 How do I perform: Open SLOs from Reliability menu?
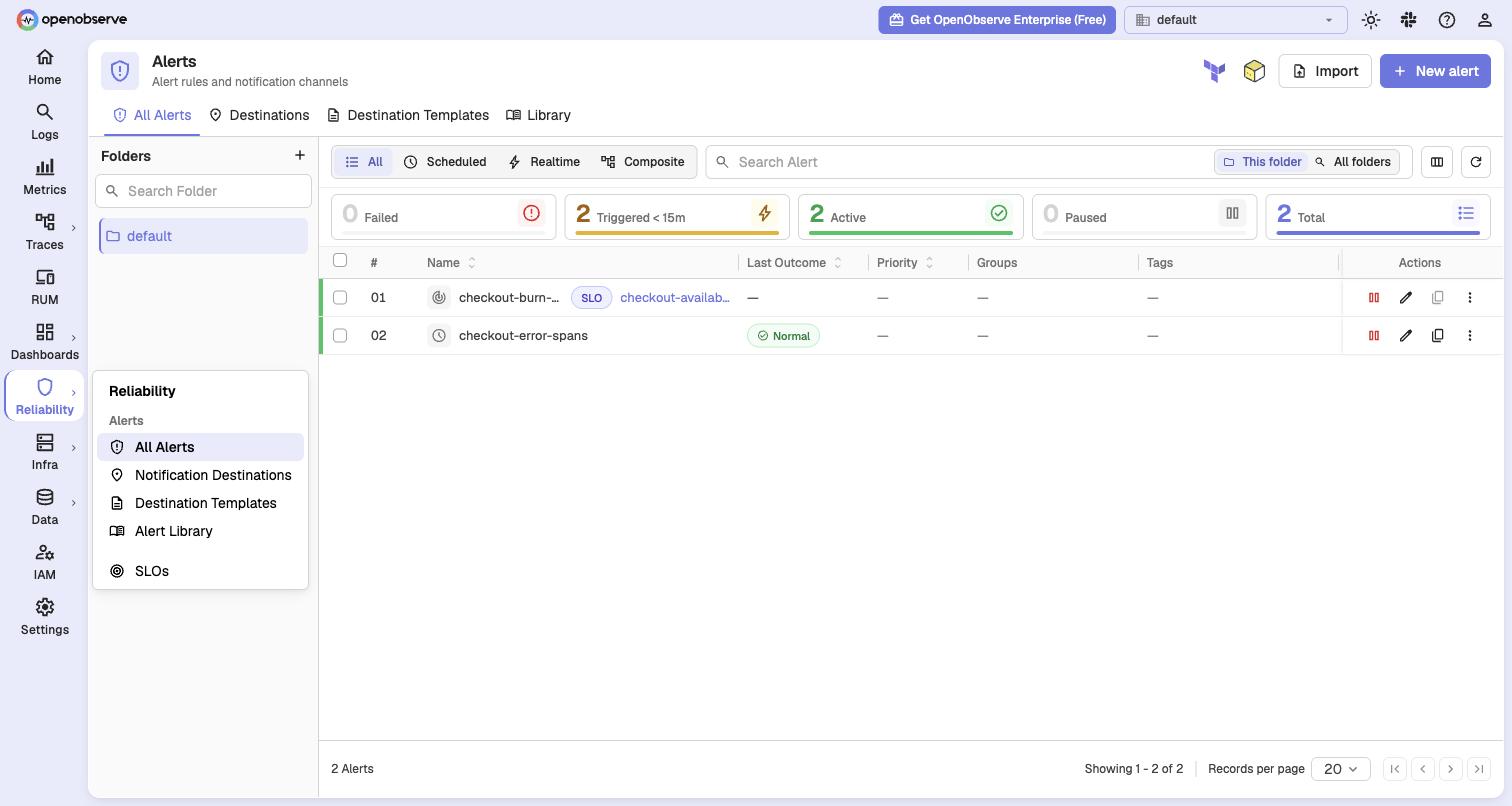[x=200, y=571]
